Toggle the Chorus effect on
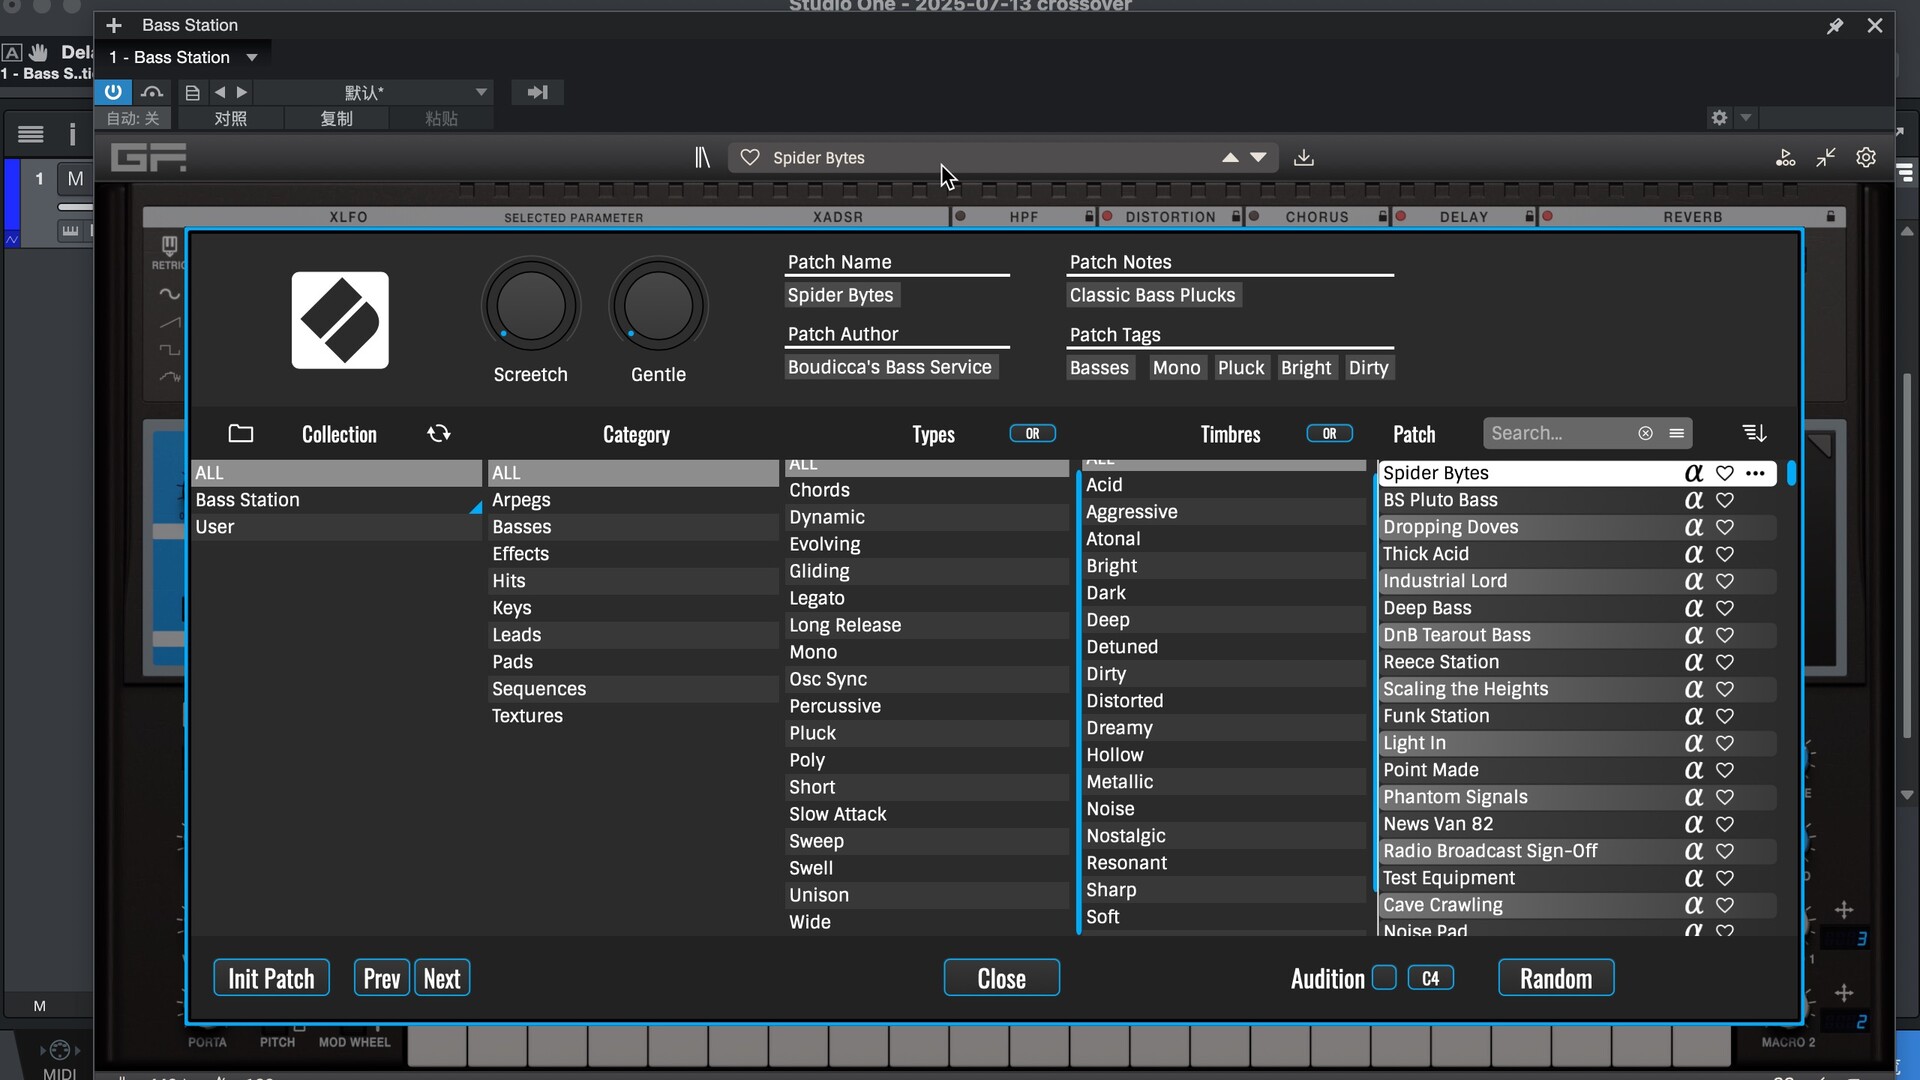 click(1254, 216)
